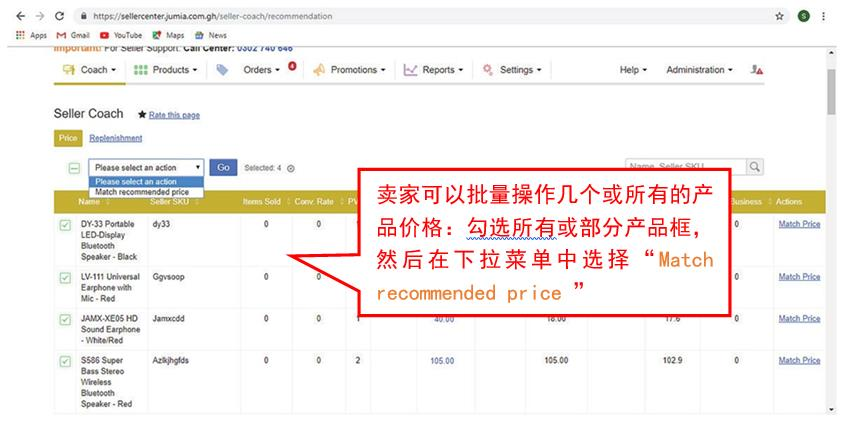The height and width of the screenshot is (429, 851).
Task: Click the page vertical scrollbar thumb
Action: click(831, 91)
